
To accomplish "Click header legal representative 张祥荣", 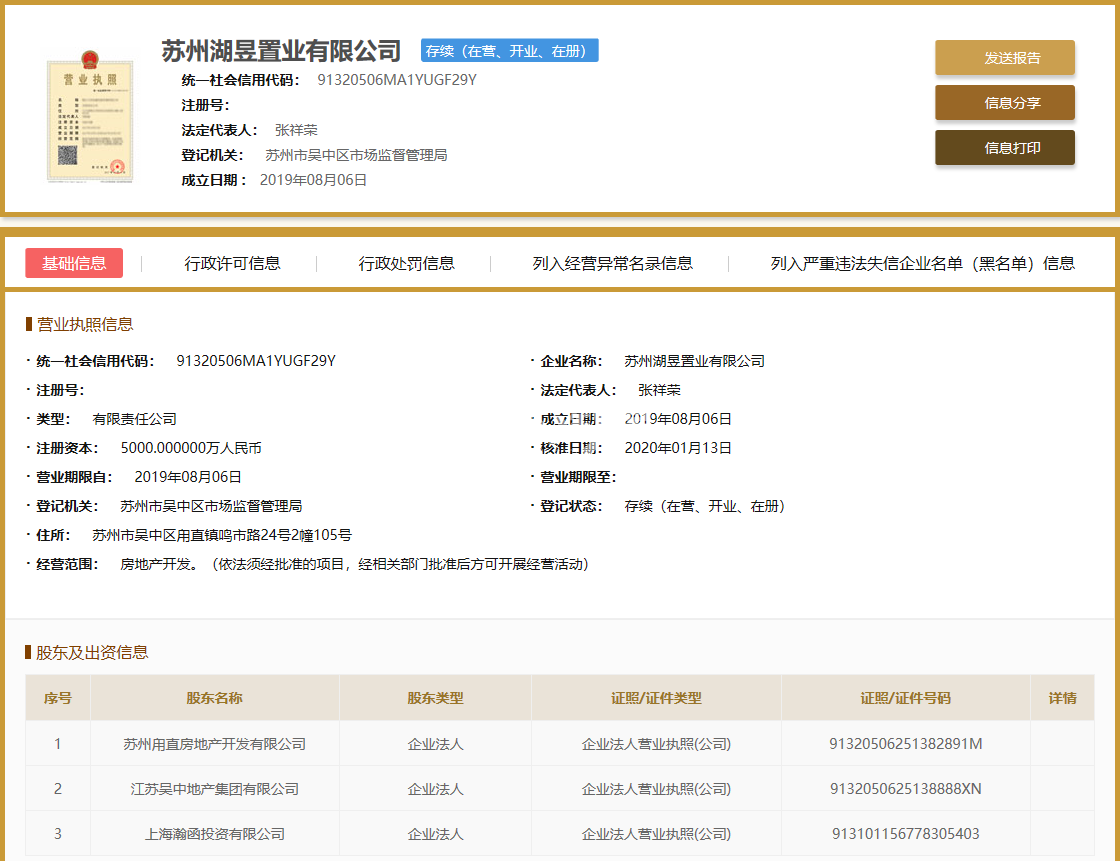I will (296, 130).
